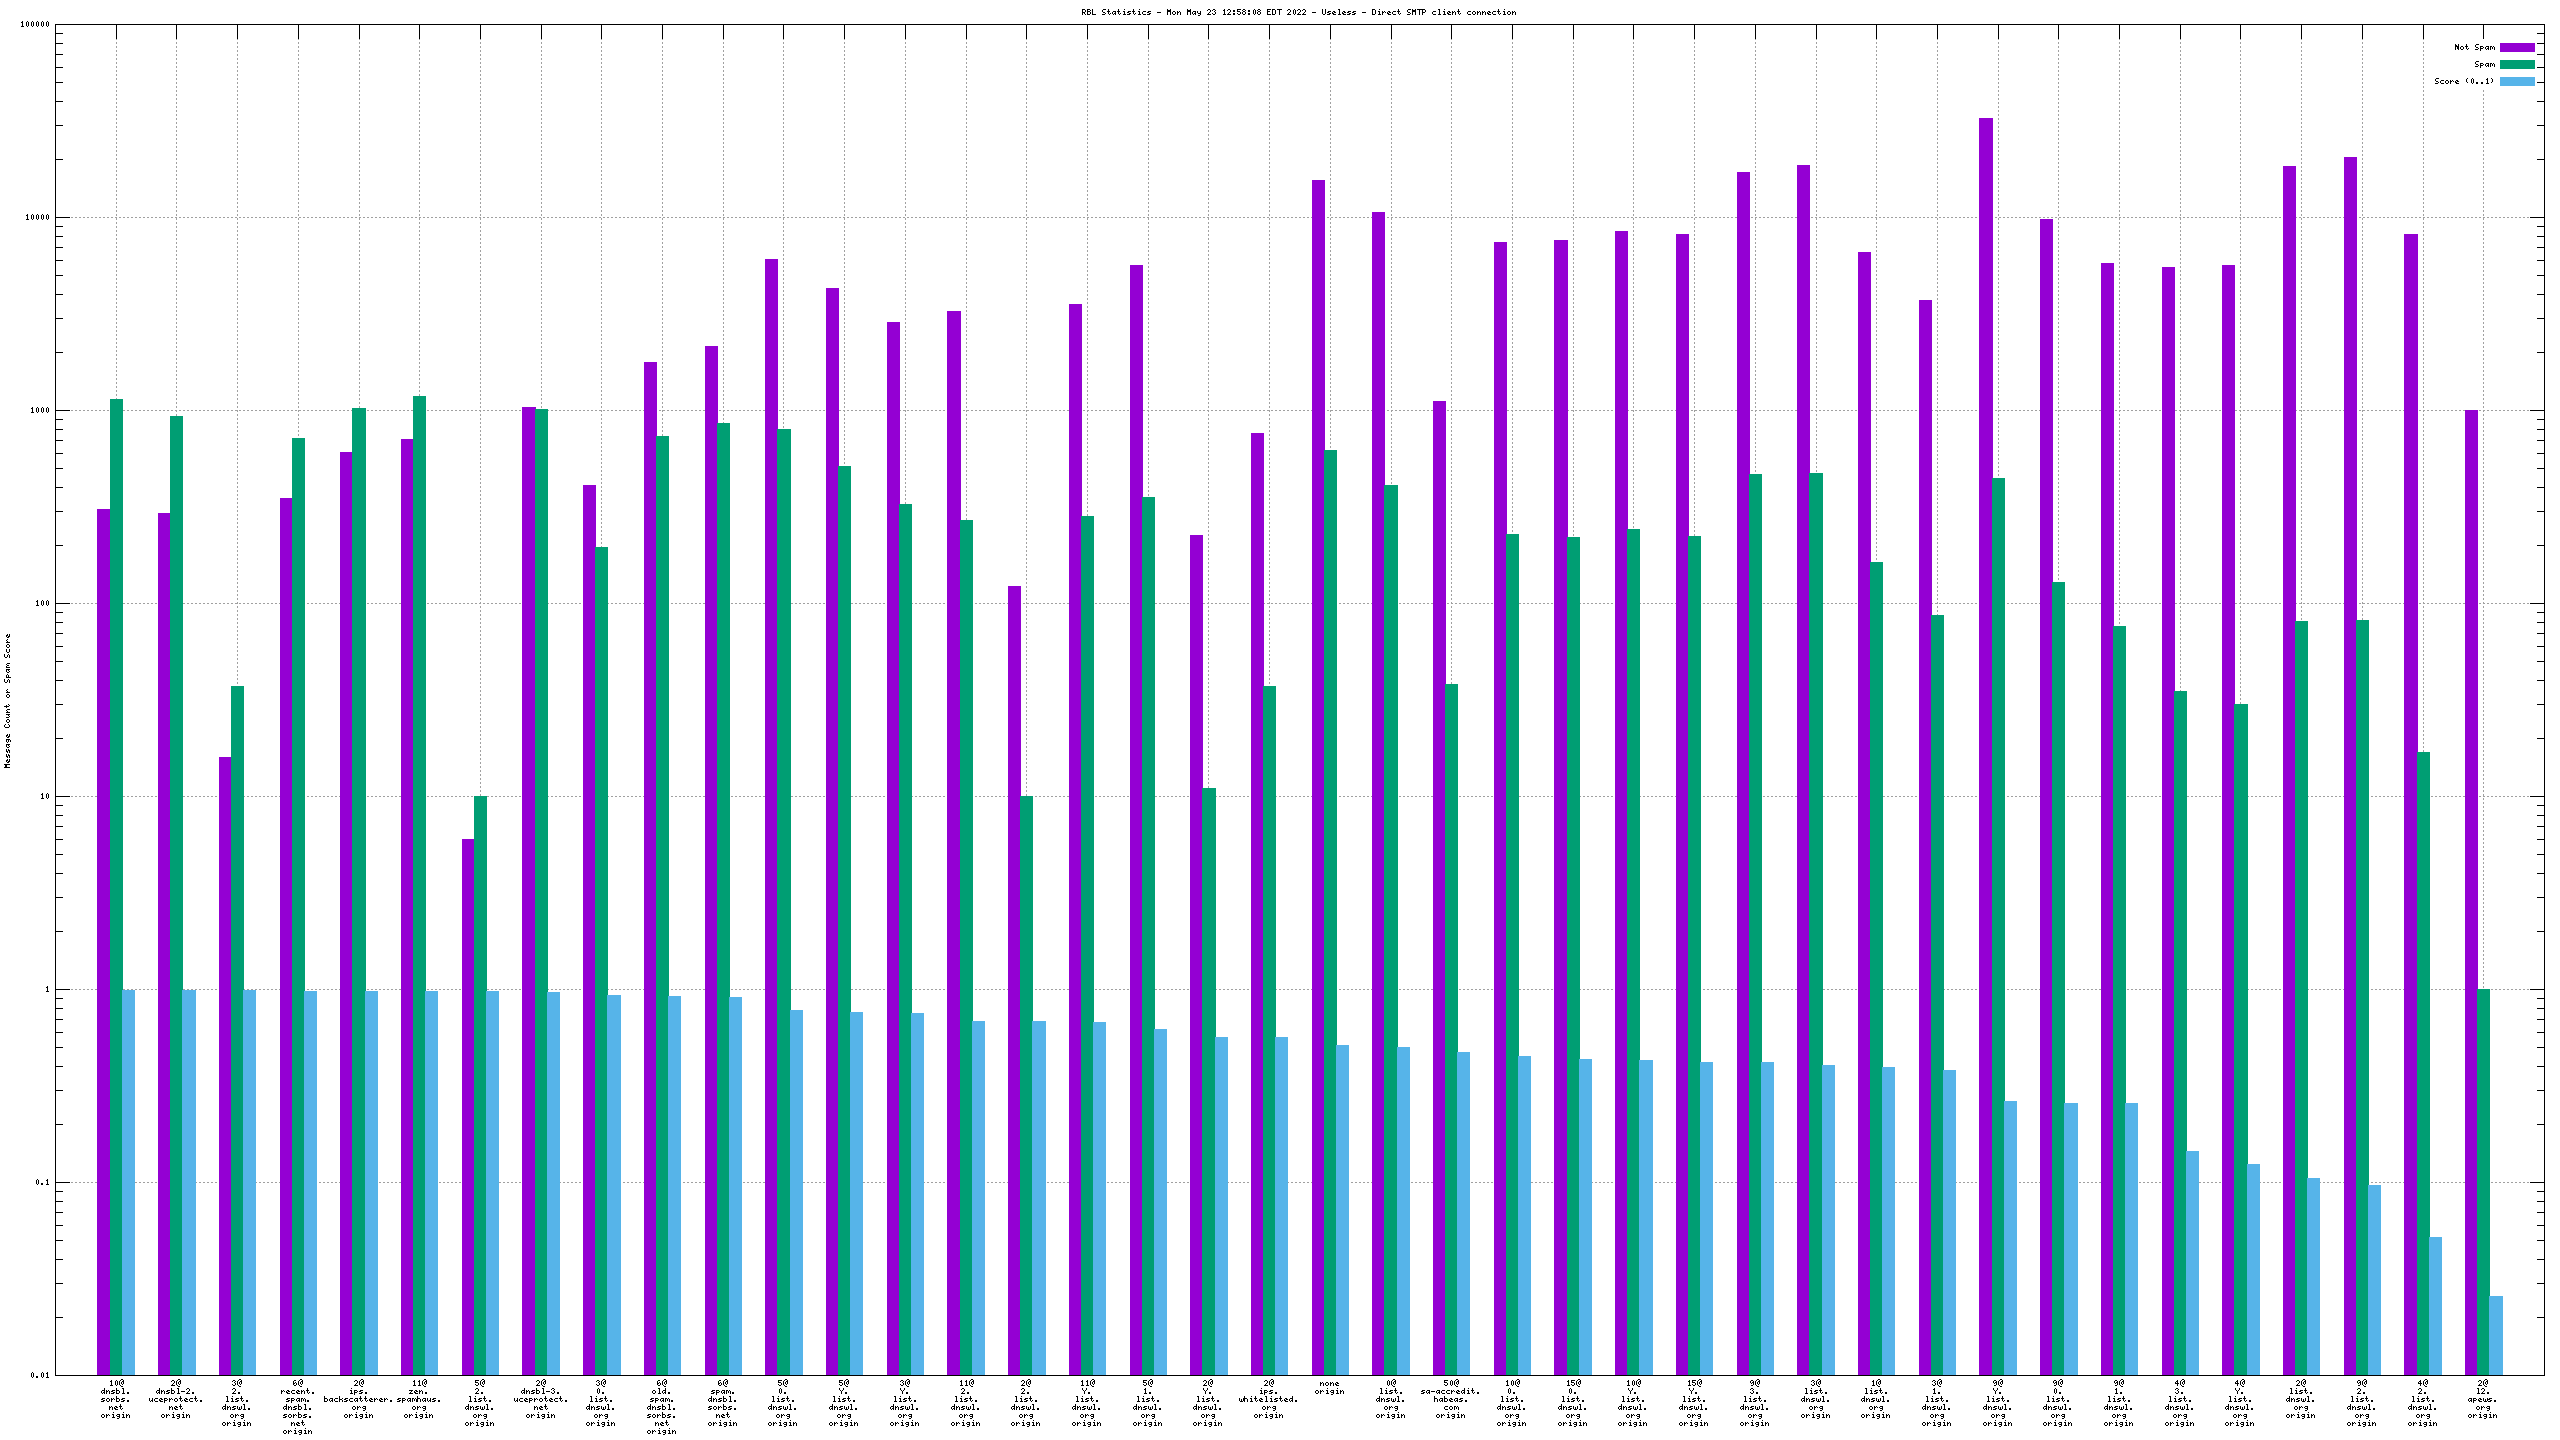Click the RBL Statistics chart title
This screenshot has width=2560, height=1440.
click(x=1298, y=12)
